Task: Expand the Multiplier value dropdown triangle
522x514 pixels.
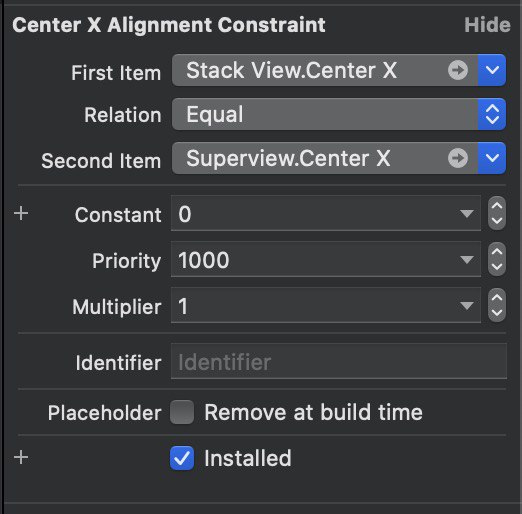Action: (466, 305)
